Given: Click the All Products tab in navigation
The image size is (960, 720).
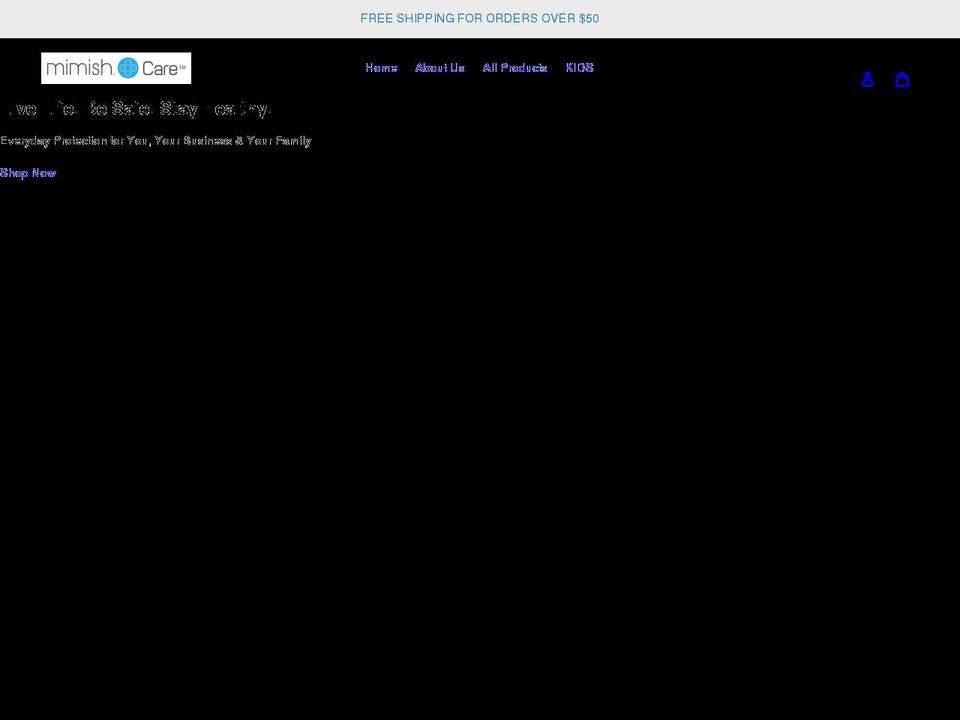Looking at the screenshot, I should [x=515, y=67].
